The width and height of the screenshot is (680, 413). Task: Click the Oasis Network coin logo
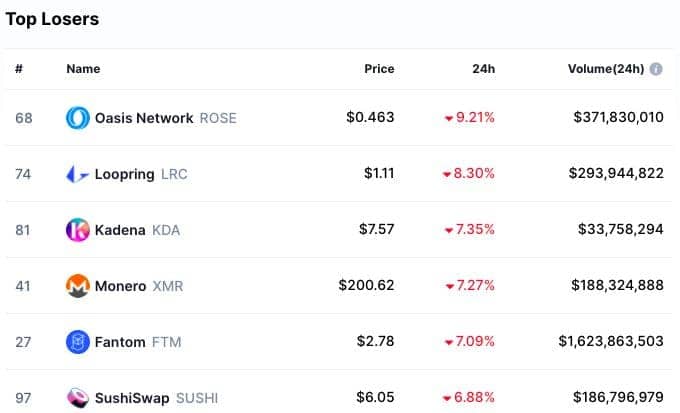[x=78, y=118]
